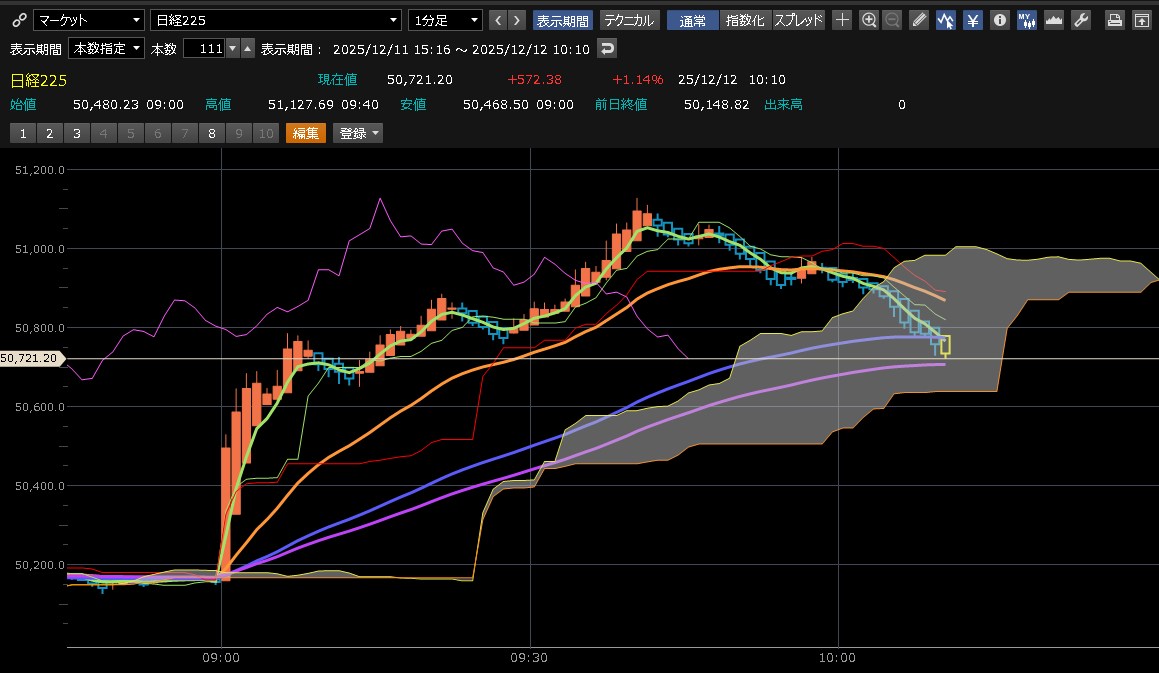Click the orange 編集 button
1159x673 pixels.
click(x=305, y=133)
